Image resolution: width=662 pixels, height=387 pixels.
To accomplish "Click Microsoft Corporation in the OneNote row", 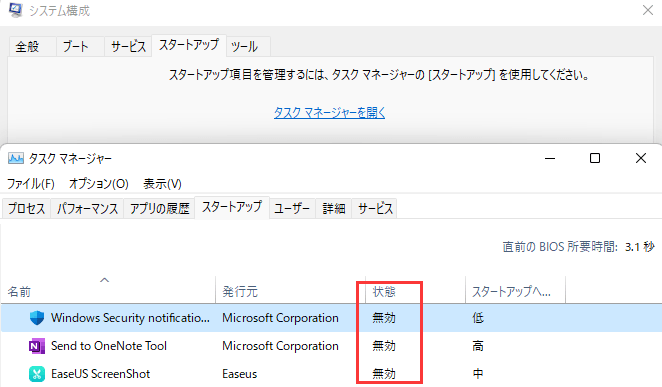I will [280, 346].
